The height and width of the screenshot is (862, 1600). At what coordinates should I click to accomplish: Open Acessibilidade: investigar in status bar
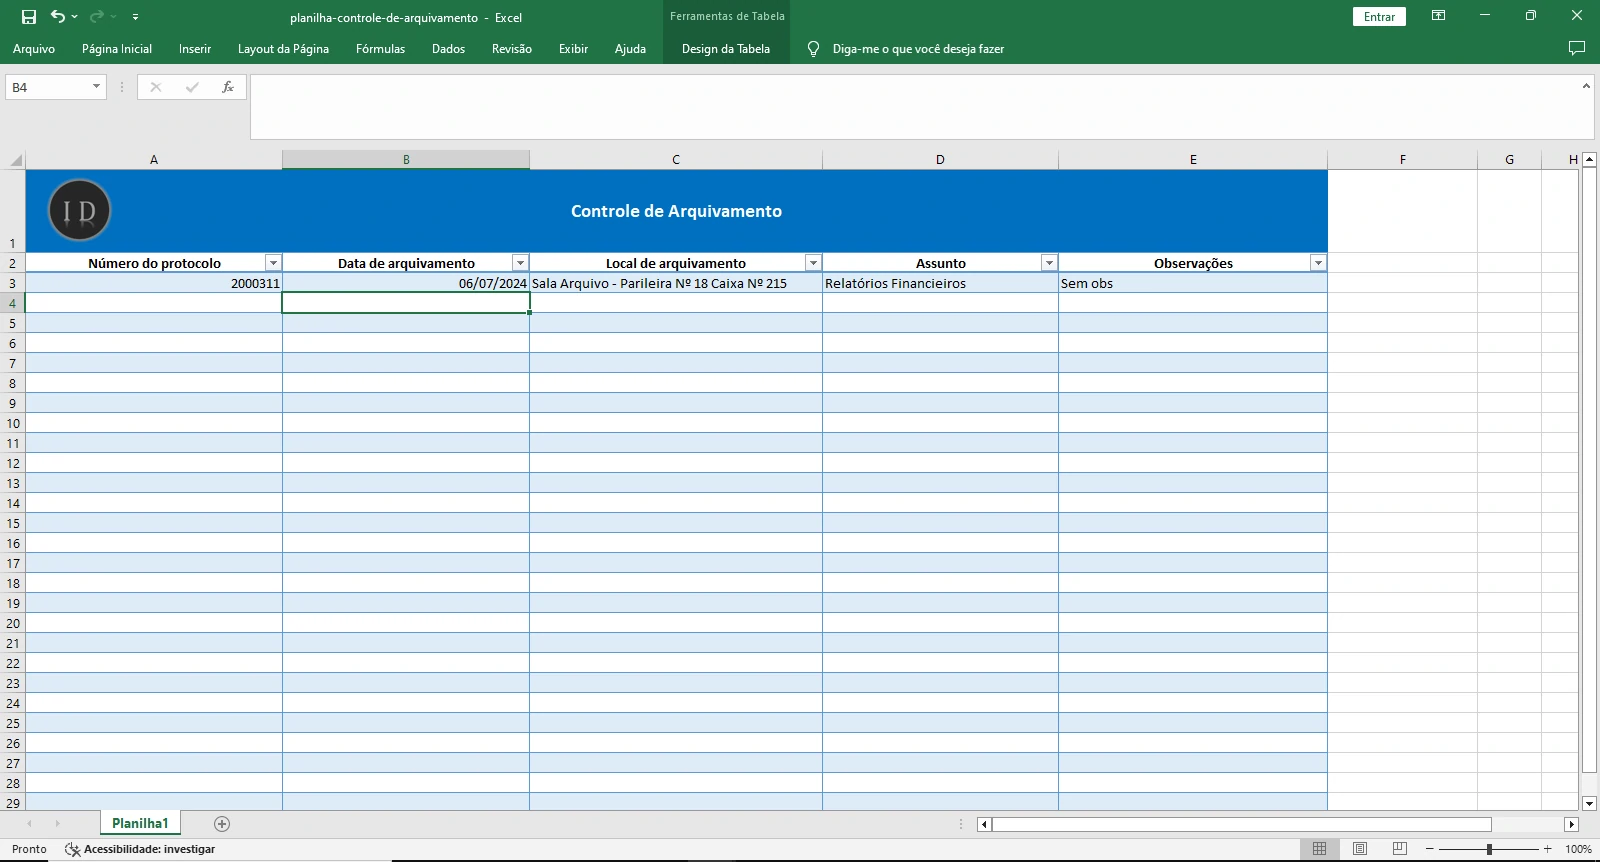[x=140, y=849]
